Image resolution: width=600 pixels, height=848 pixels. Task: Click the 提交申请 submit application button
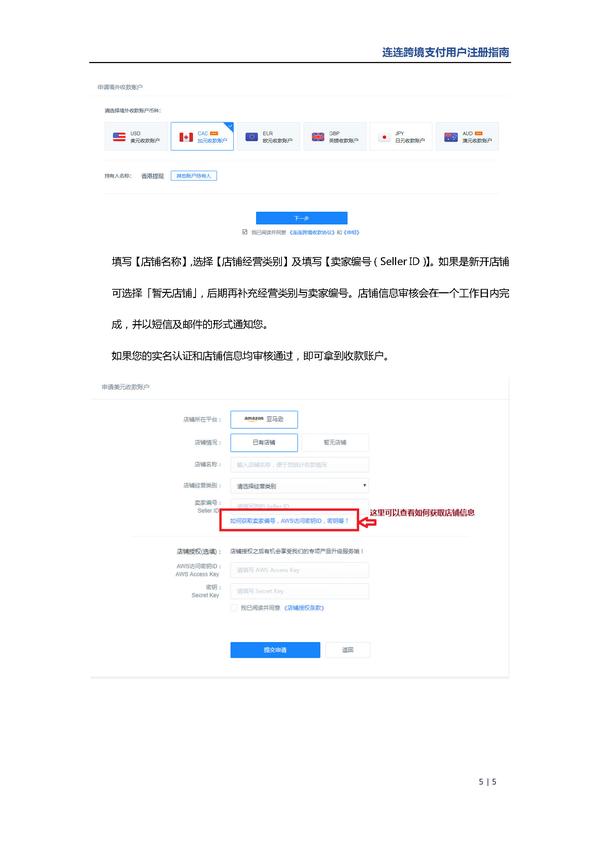[275, 650]
